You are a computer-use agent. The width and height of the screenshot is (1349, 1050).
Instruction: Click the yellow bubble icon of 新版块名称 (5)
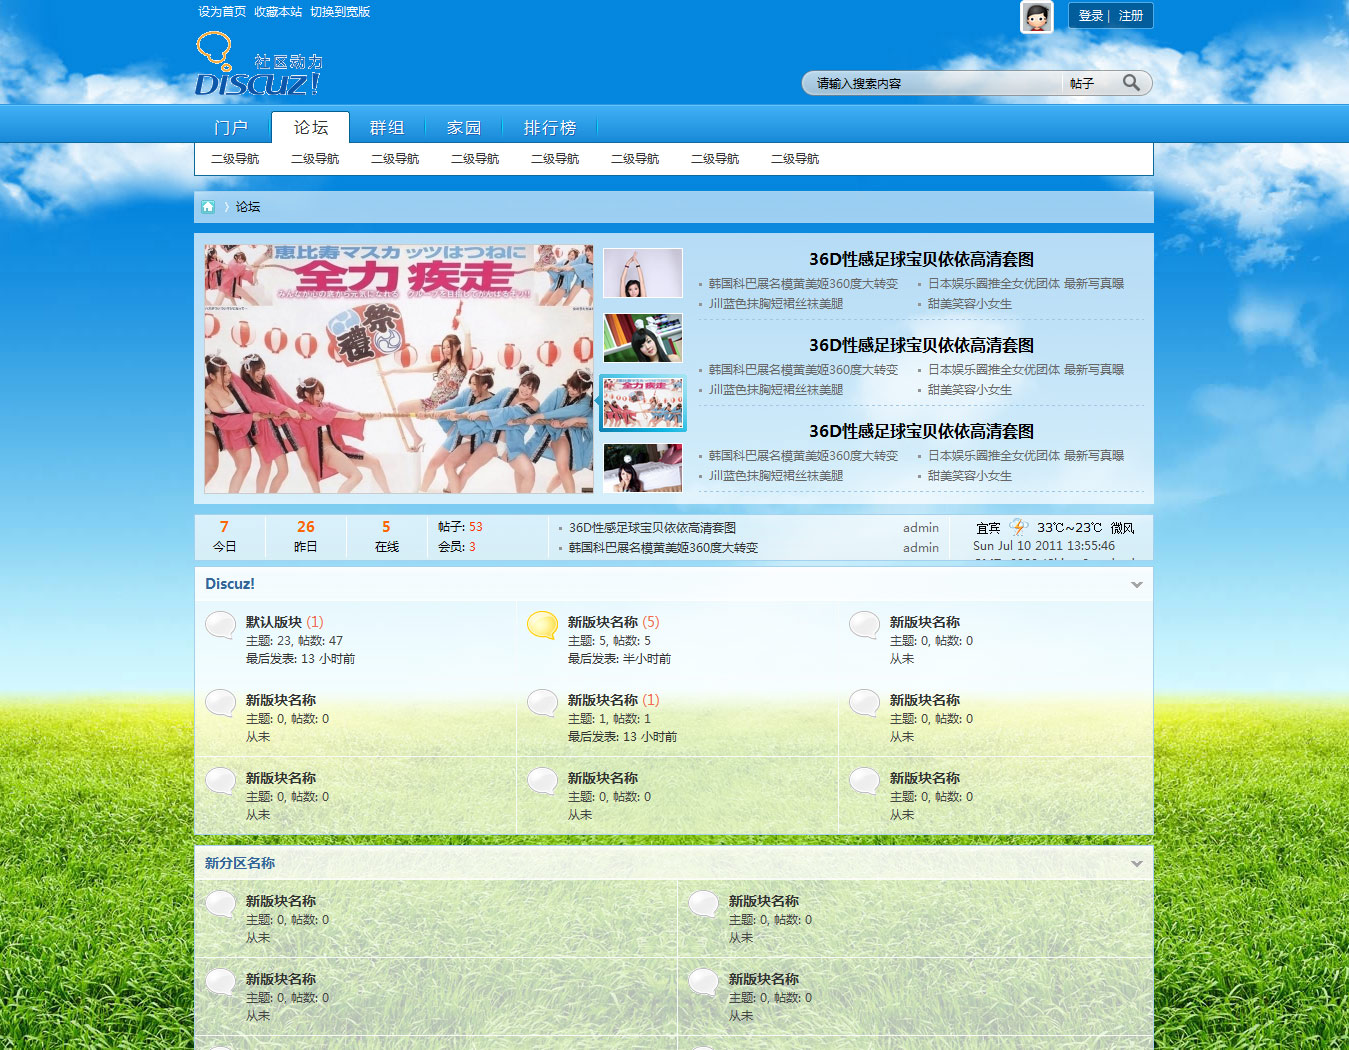(x=542, y=625)
